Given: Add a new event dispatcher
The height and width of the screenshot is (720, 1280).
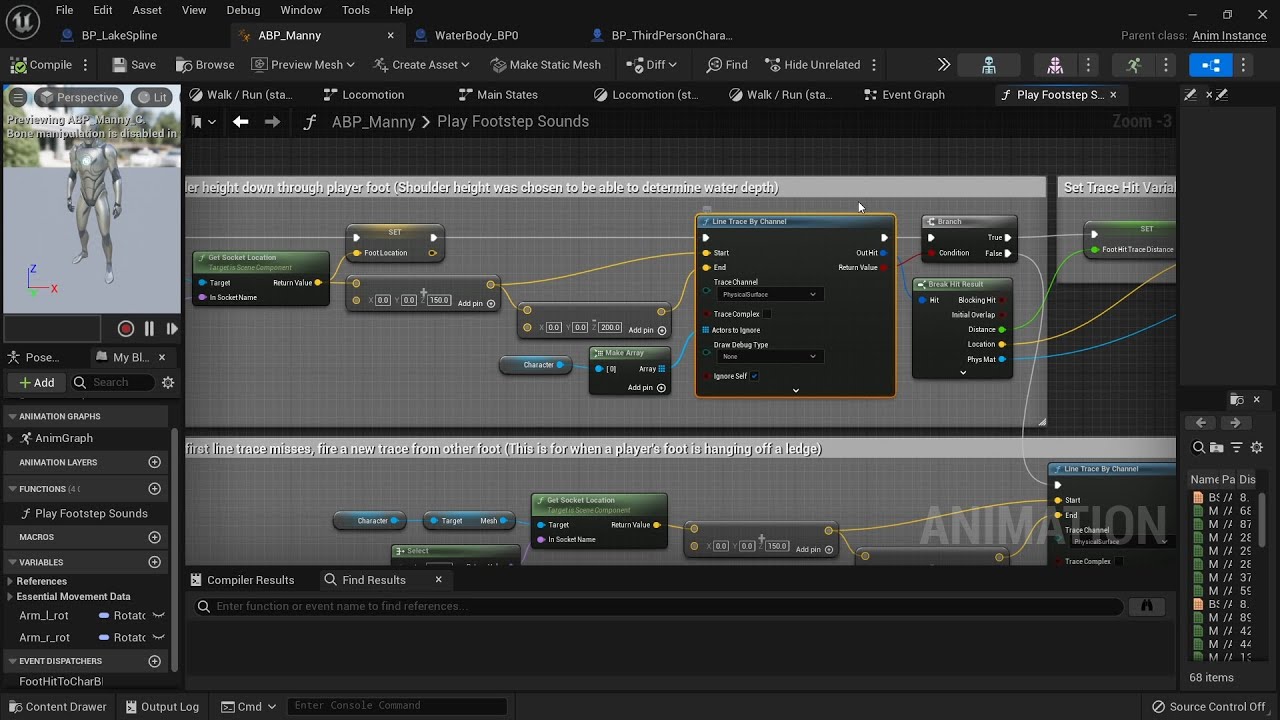Looking at the screenshot, I should click(154, 661).
